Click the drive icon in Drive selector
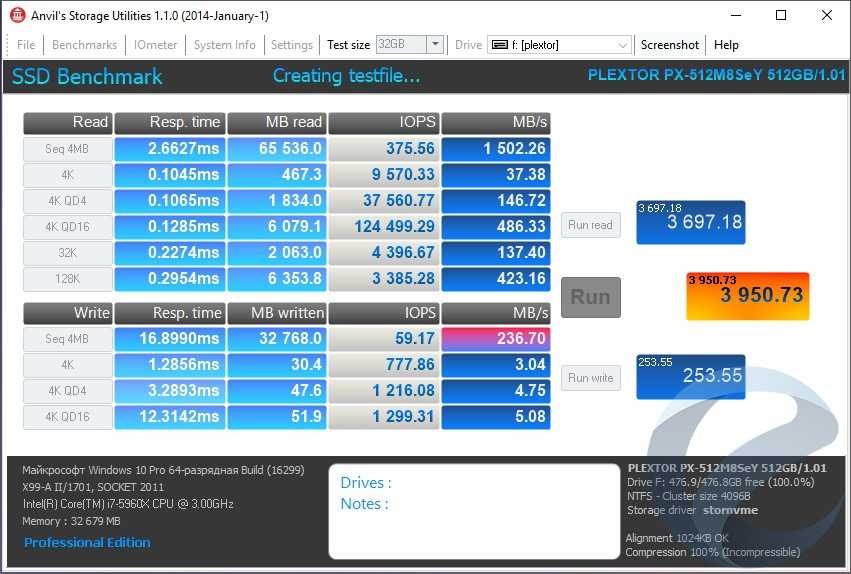 499,45
